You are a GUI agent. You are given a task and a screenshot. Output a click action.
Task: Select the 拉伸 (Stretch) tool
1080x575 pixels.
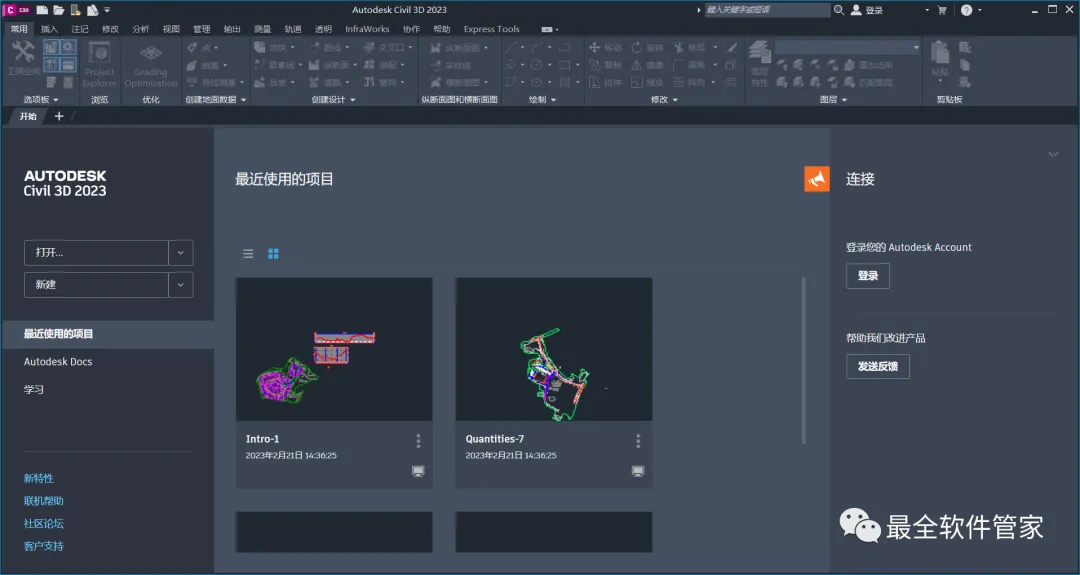point(604,82)
